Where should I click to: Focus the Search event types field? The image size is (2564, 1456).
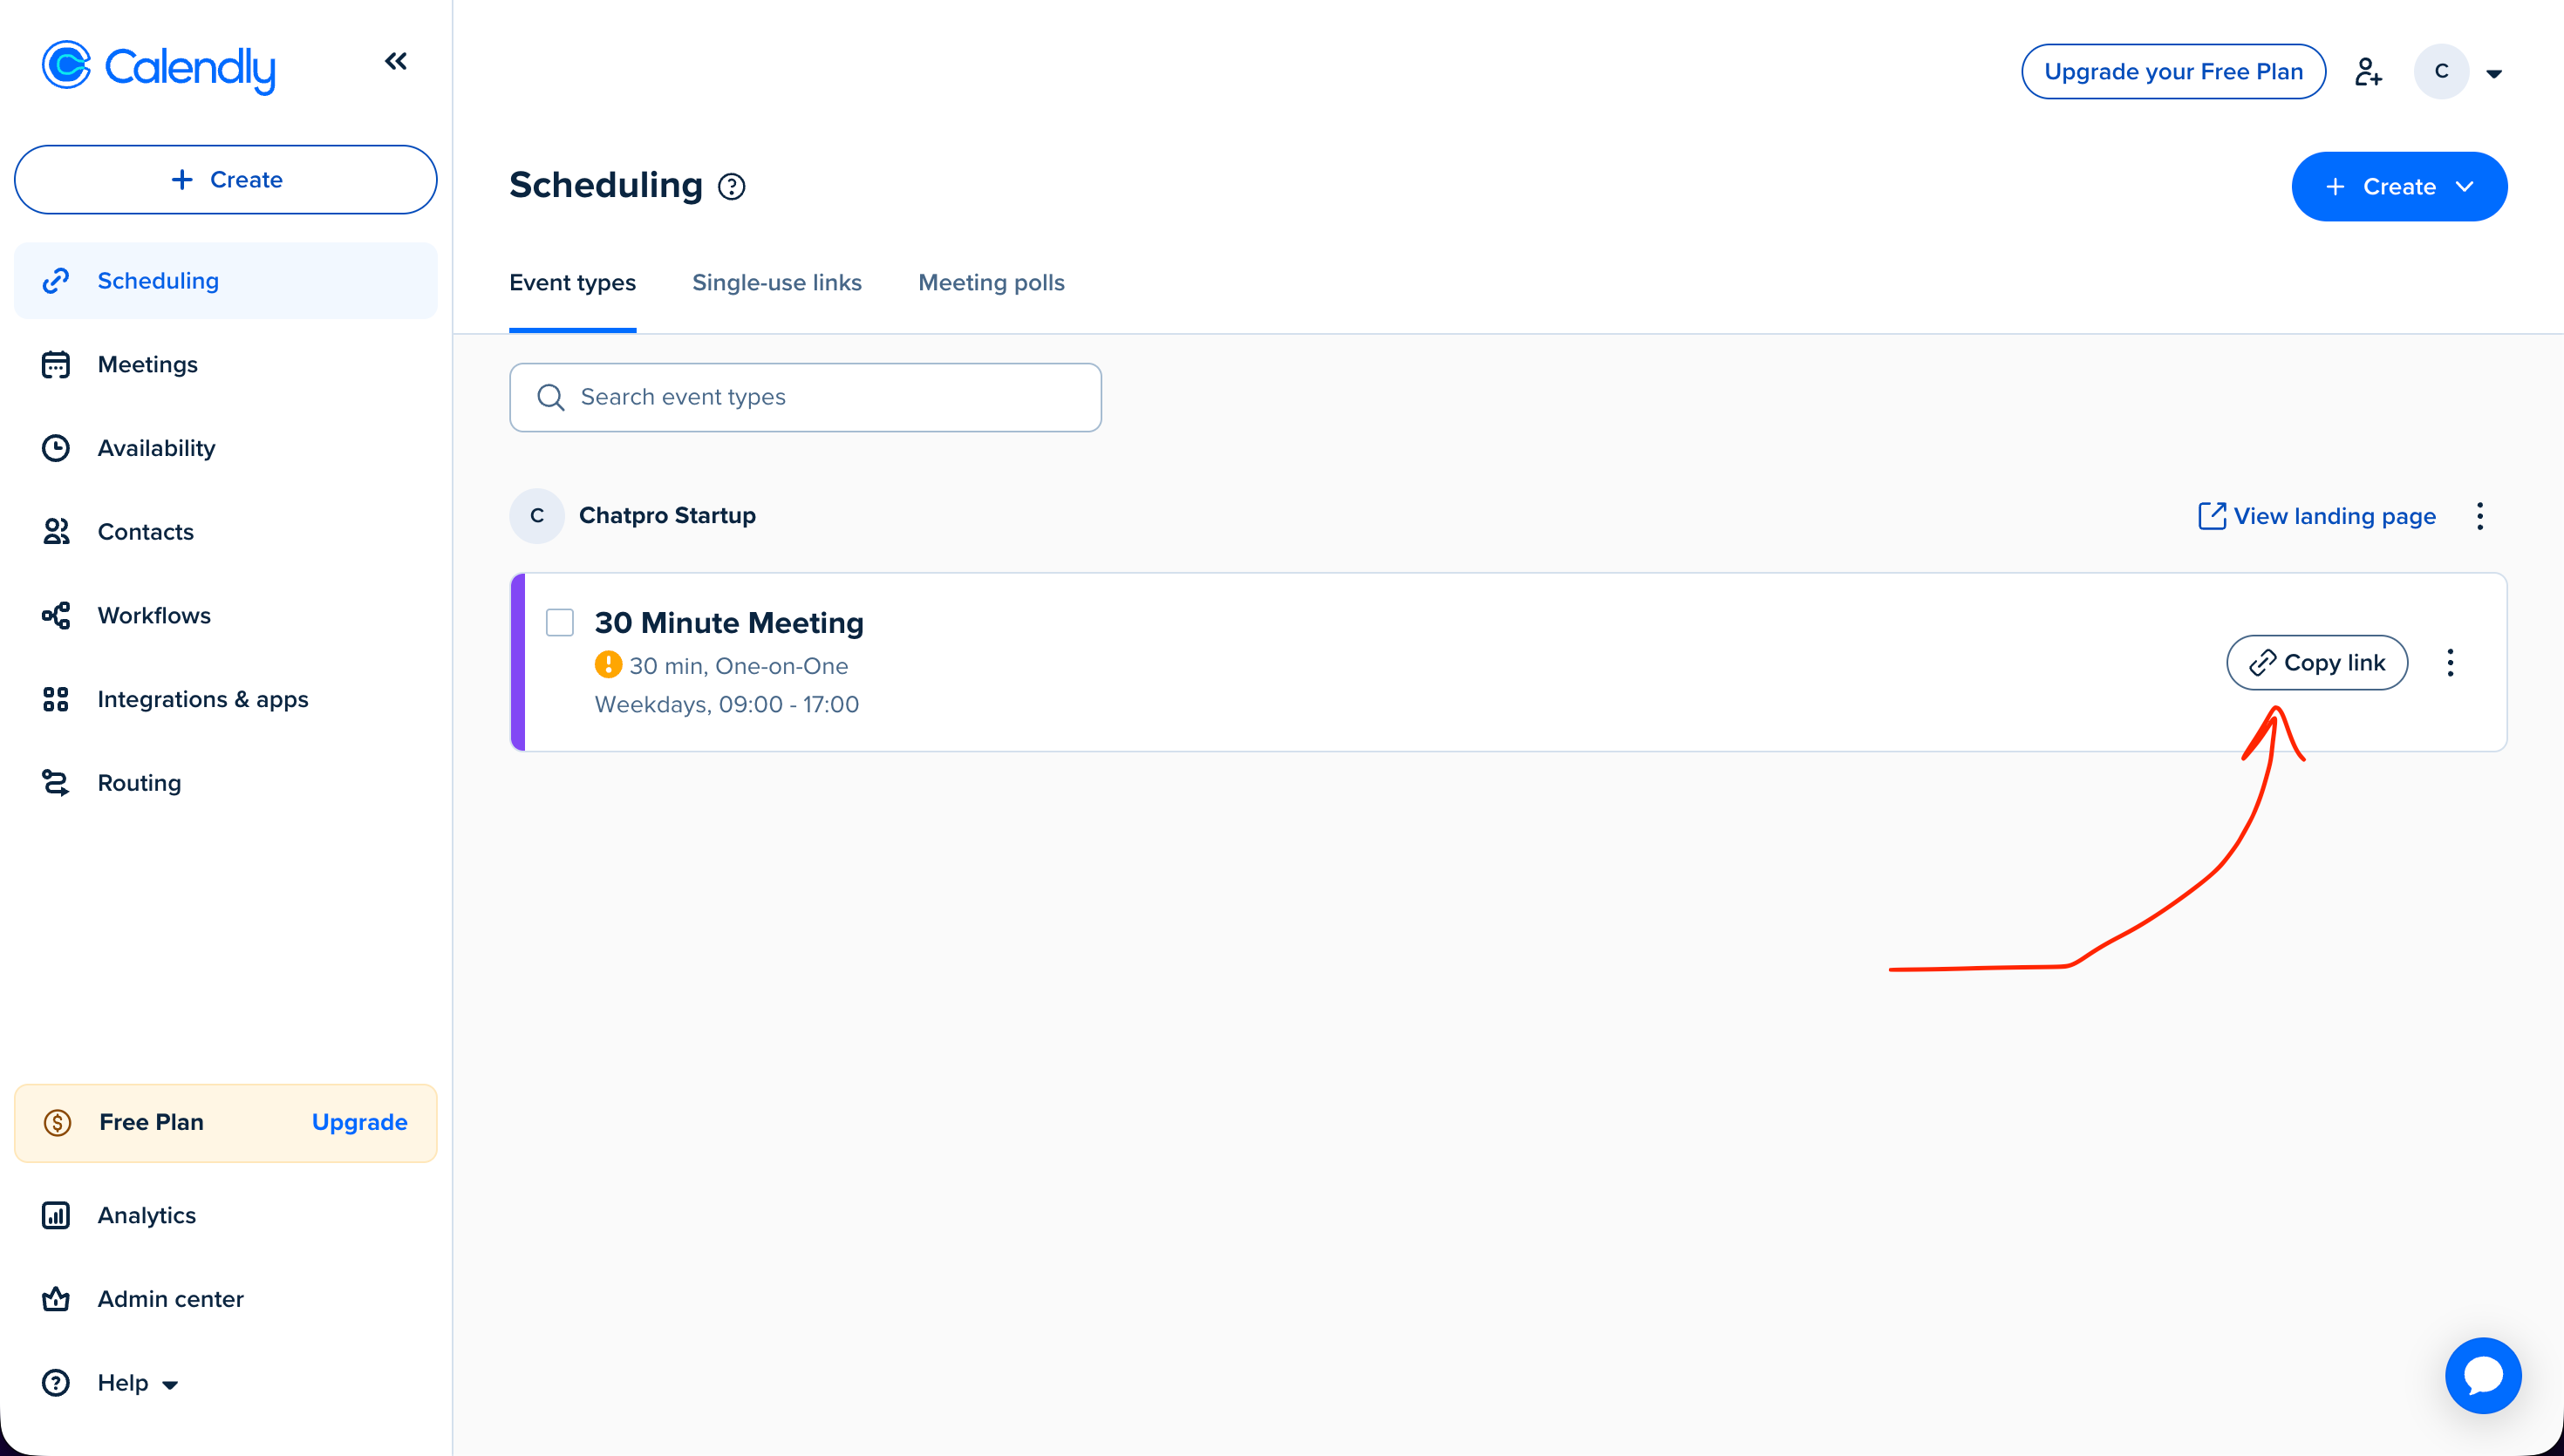[805, 397]
